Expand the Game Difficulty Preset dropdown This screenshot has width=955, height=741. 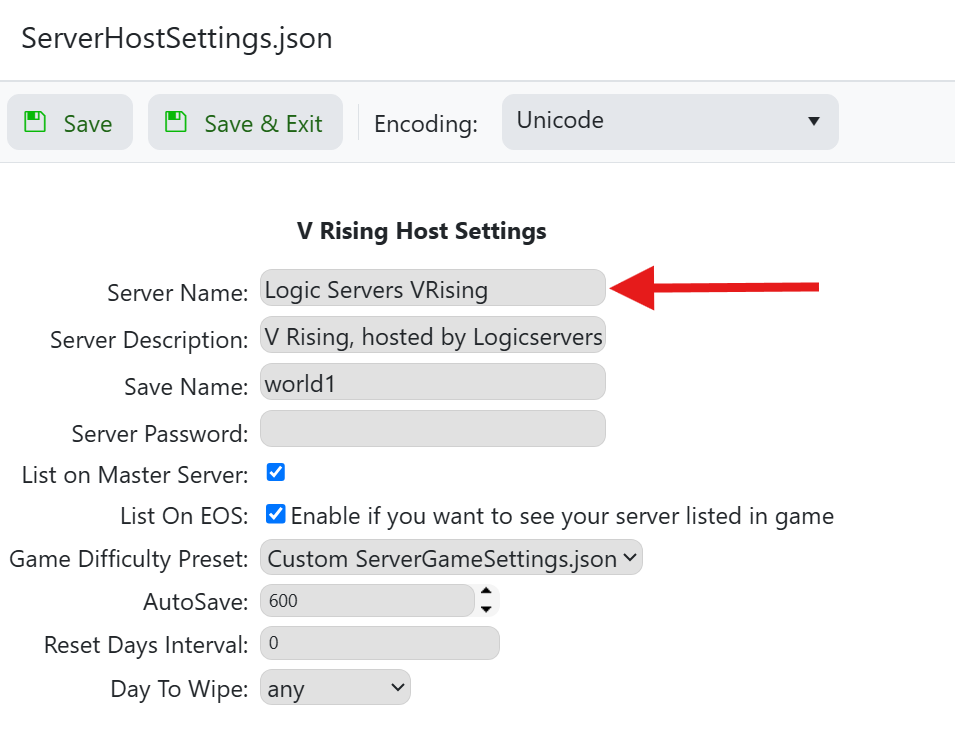tap(451, 559)
